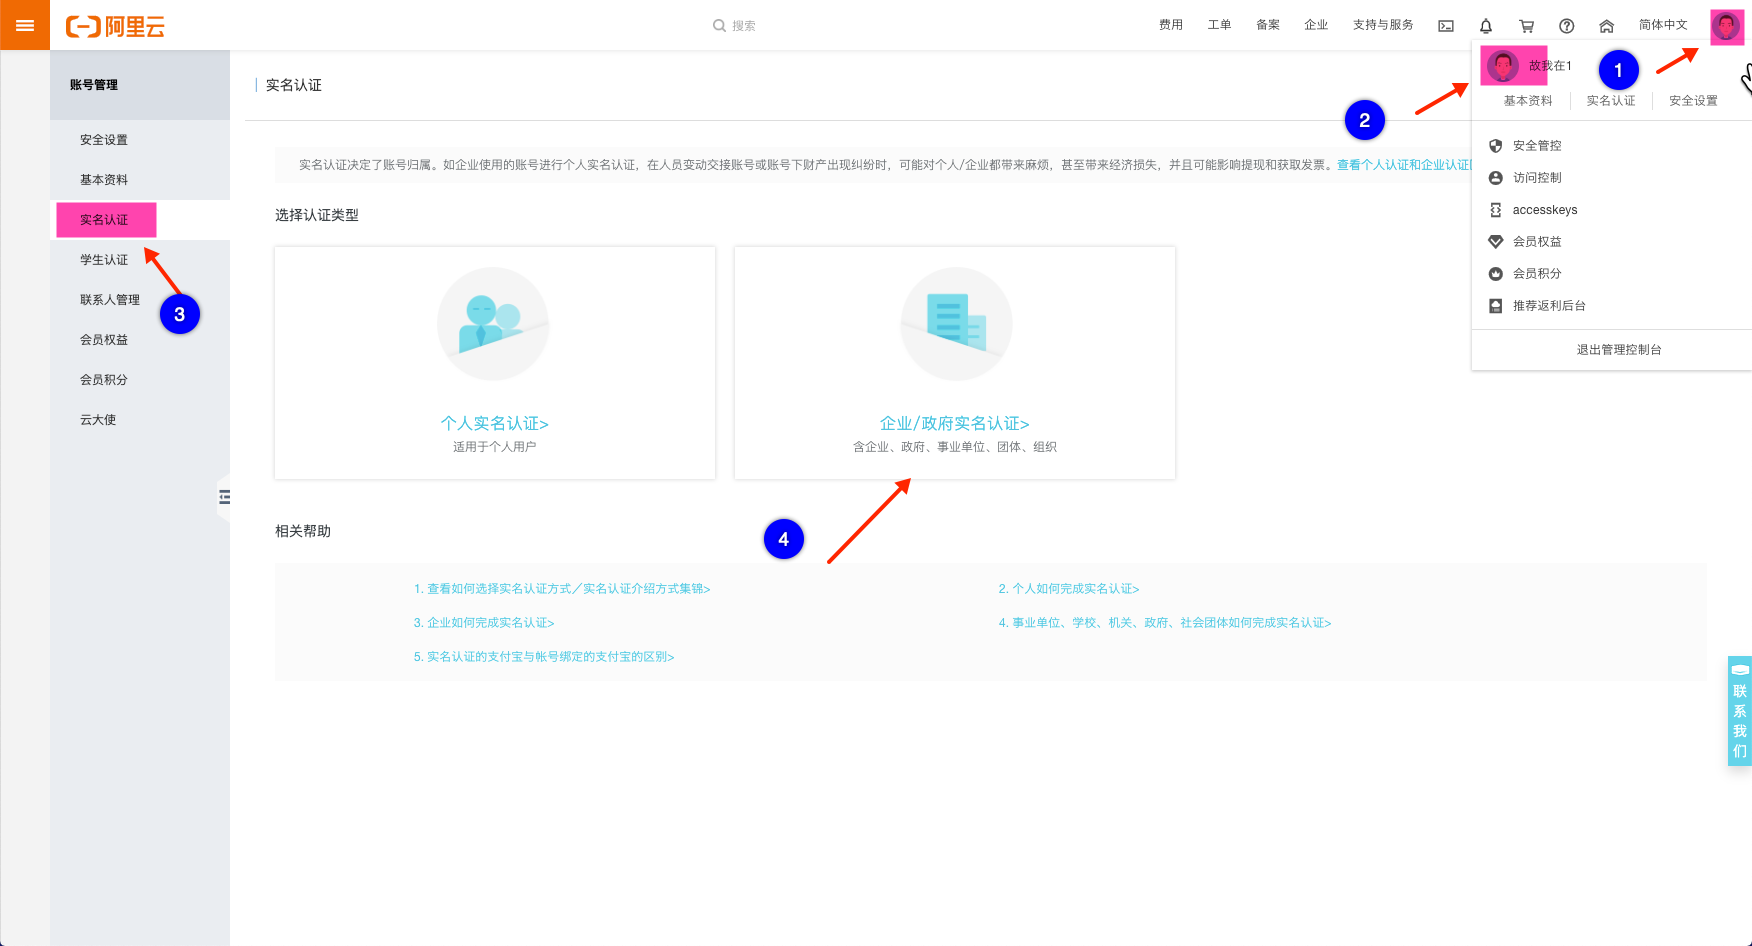Collapse the sidebar using the handle icon
Image resolution: width=1752 pixels, height=946 pixels.
(224, 497)
